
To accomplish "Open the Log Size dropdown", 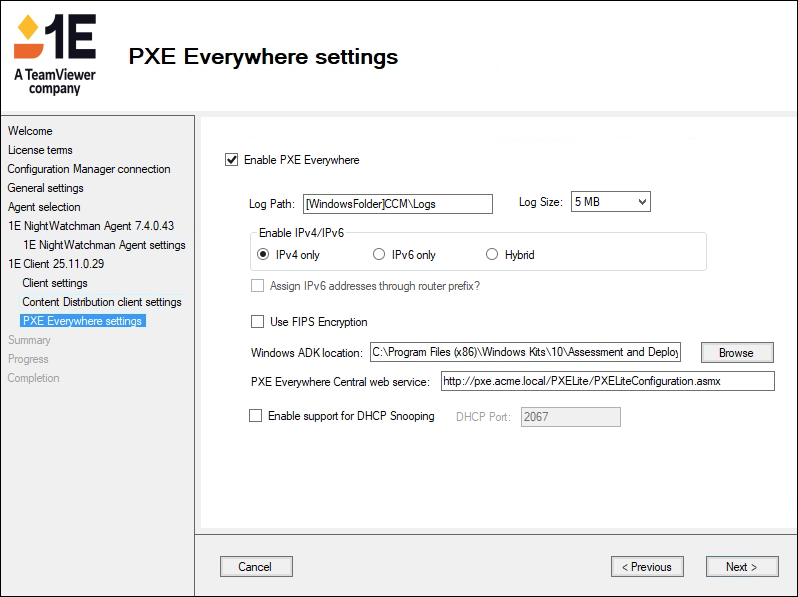I will [610, 202].
